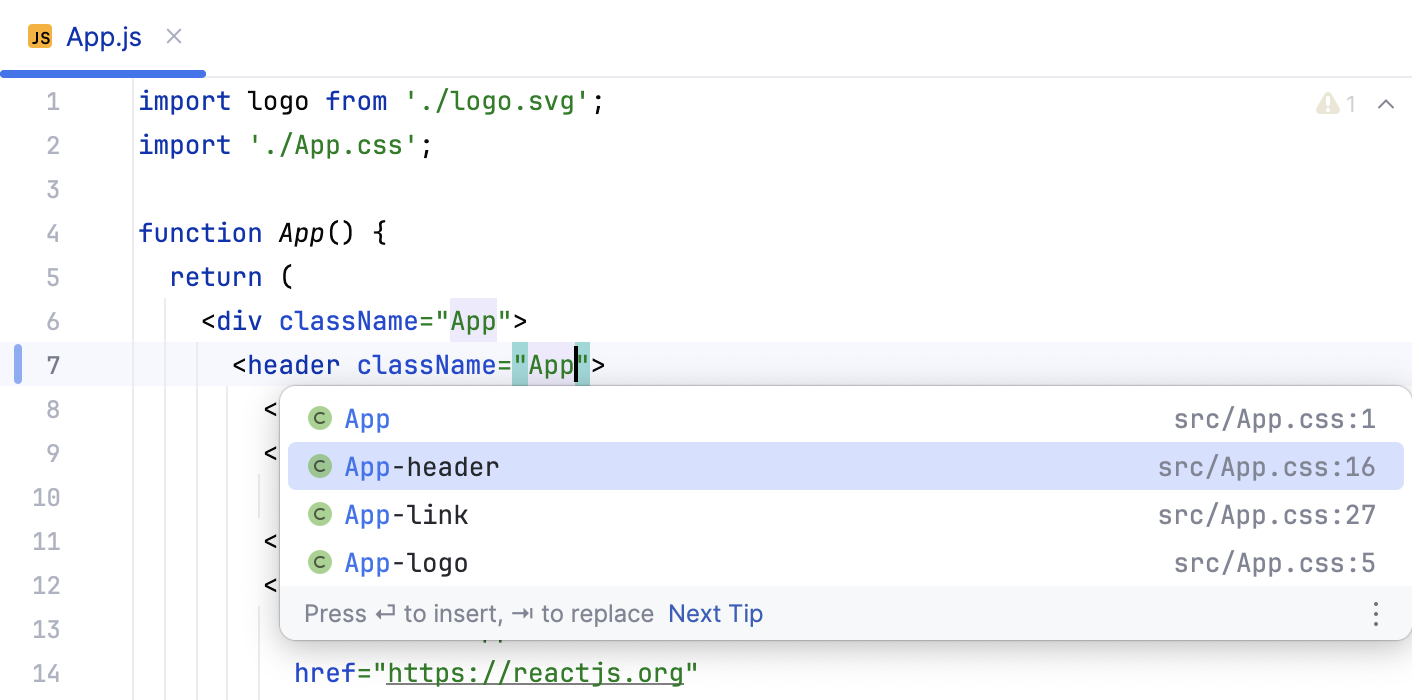Viewport: 1412px width, 700px height.
Task: Click the CSS class icon beside "App-header"
Action: 320,466
